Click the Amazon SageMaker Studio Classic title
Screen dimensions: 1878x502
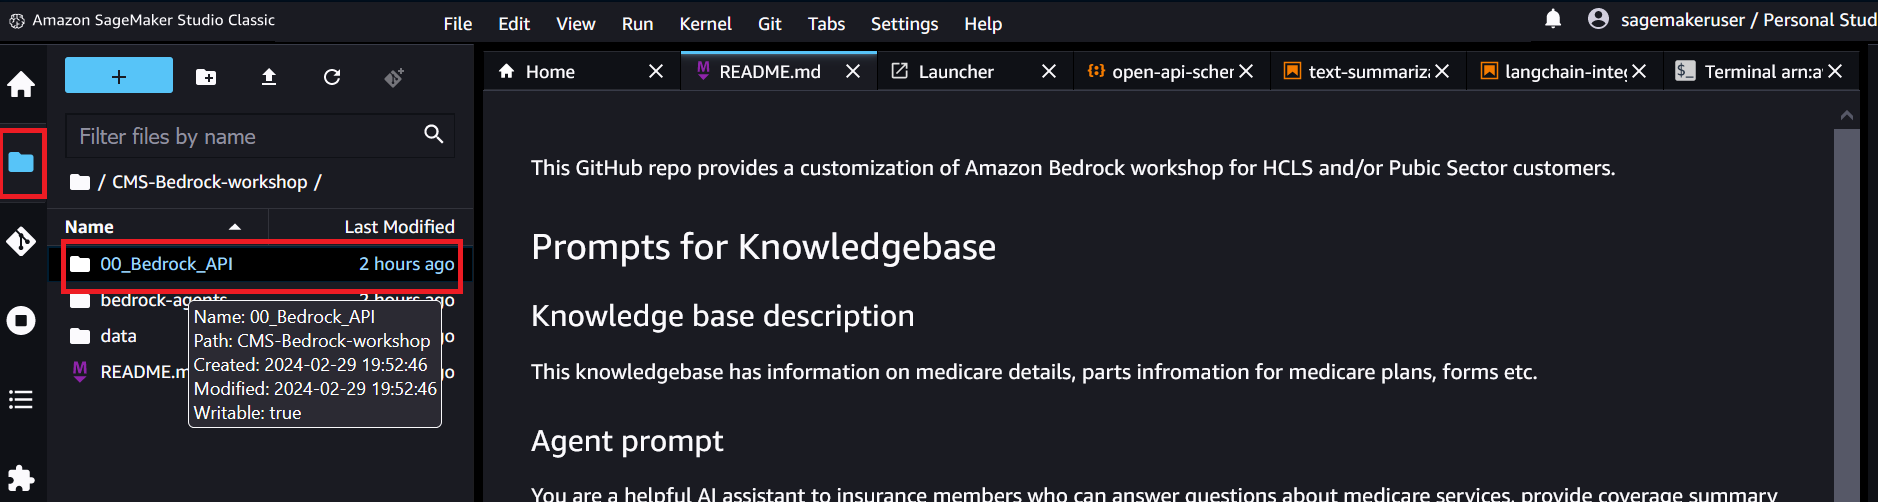153,20
